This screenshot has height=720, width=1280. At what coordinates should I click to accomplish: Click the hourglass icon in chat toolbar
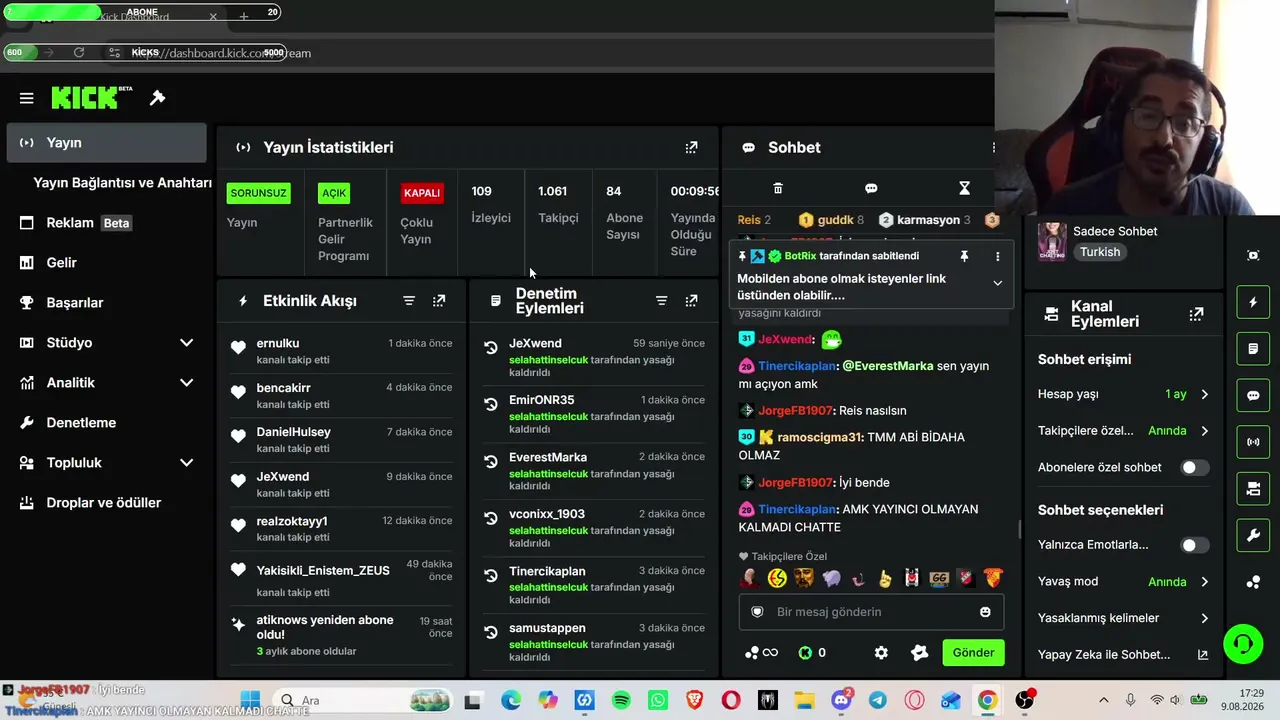(x=964, y=188)
